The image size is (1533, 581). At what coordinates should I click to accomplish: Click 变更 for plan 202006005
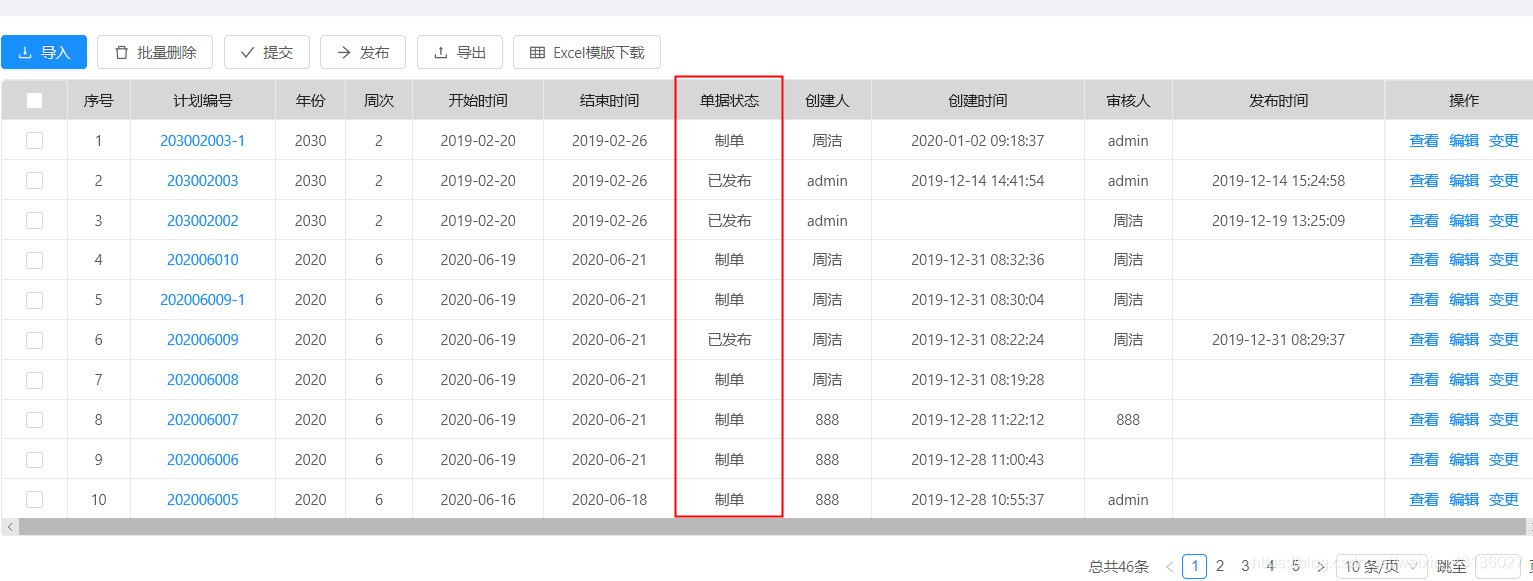pyautogui.click(x=1504, y=500)
